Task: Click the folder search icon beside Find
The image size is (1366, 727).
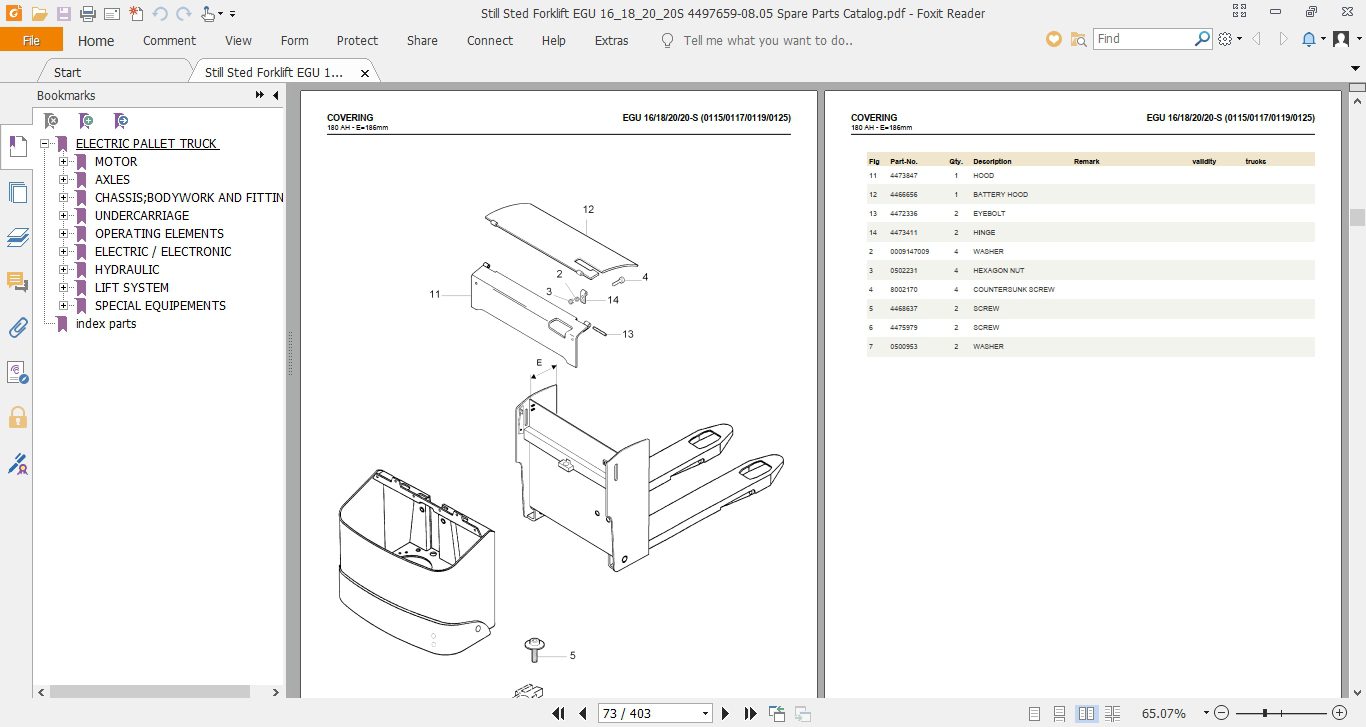Action: (x=1078, y=39)
